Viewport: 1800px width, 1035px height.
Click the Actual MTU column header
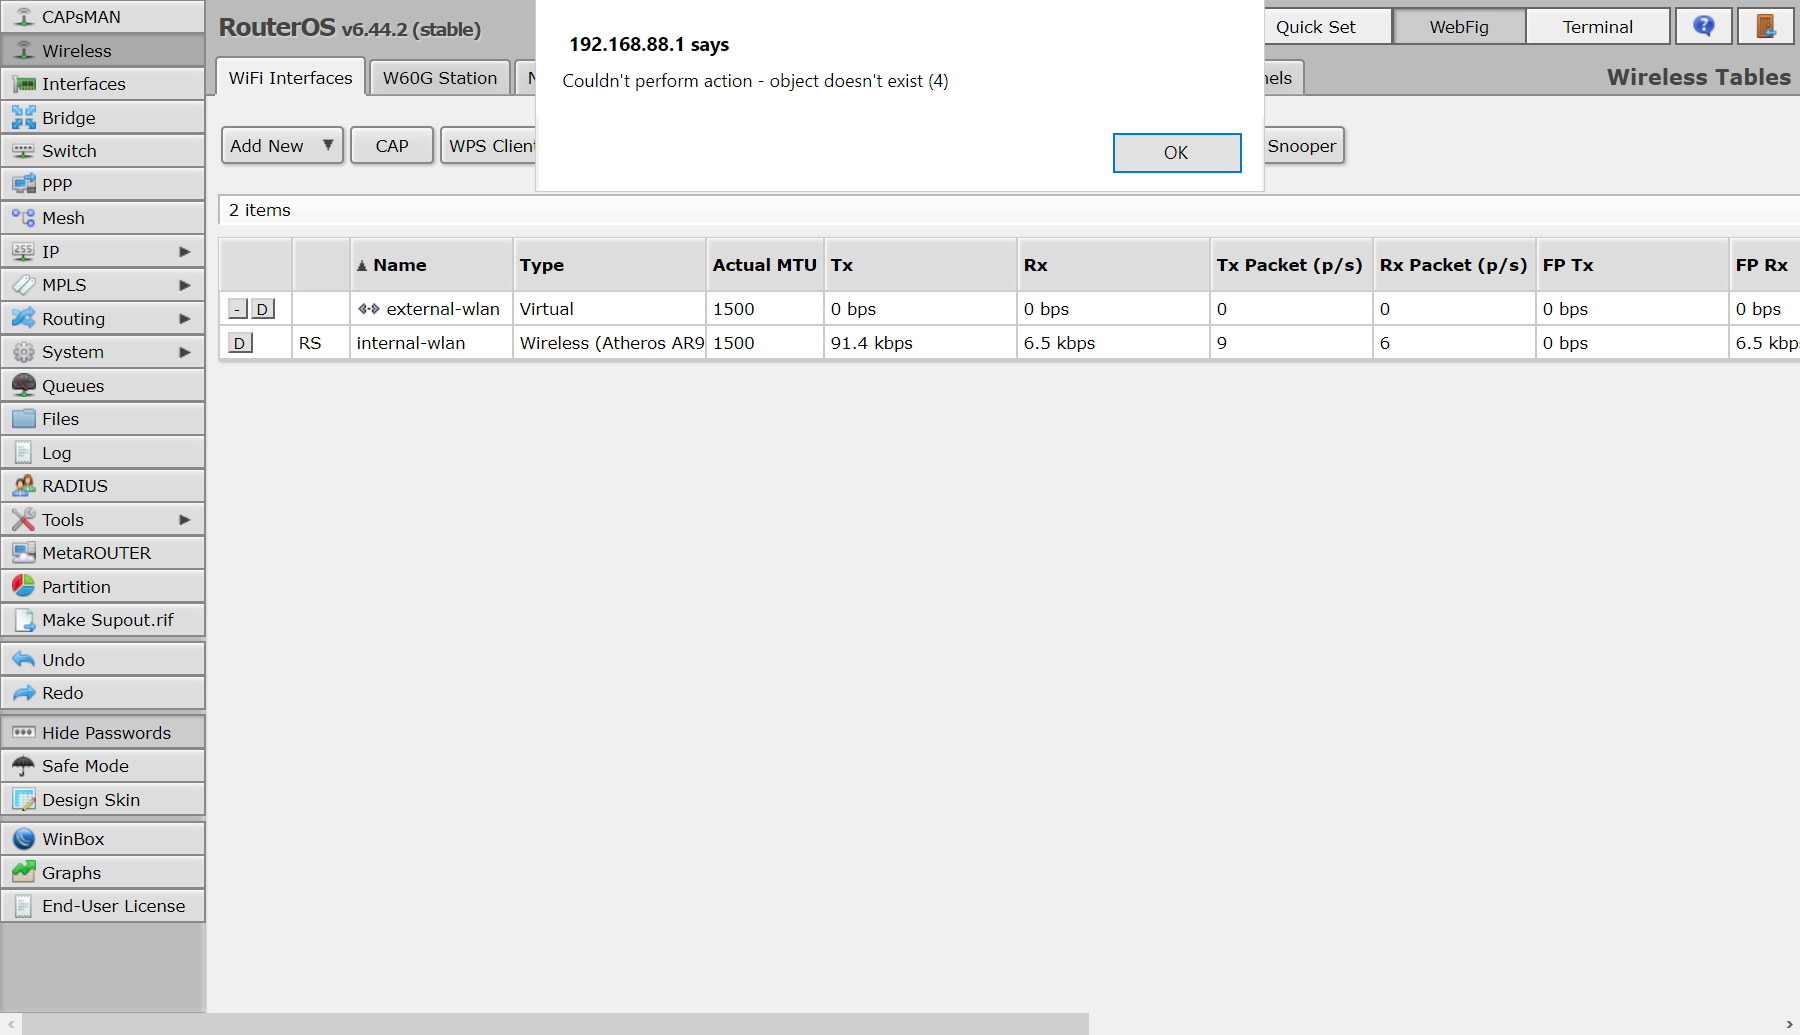point(765,265)
